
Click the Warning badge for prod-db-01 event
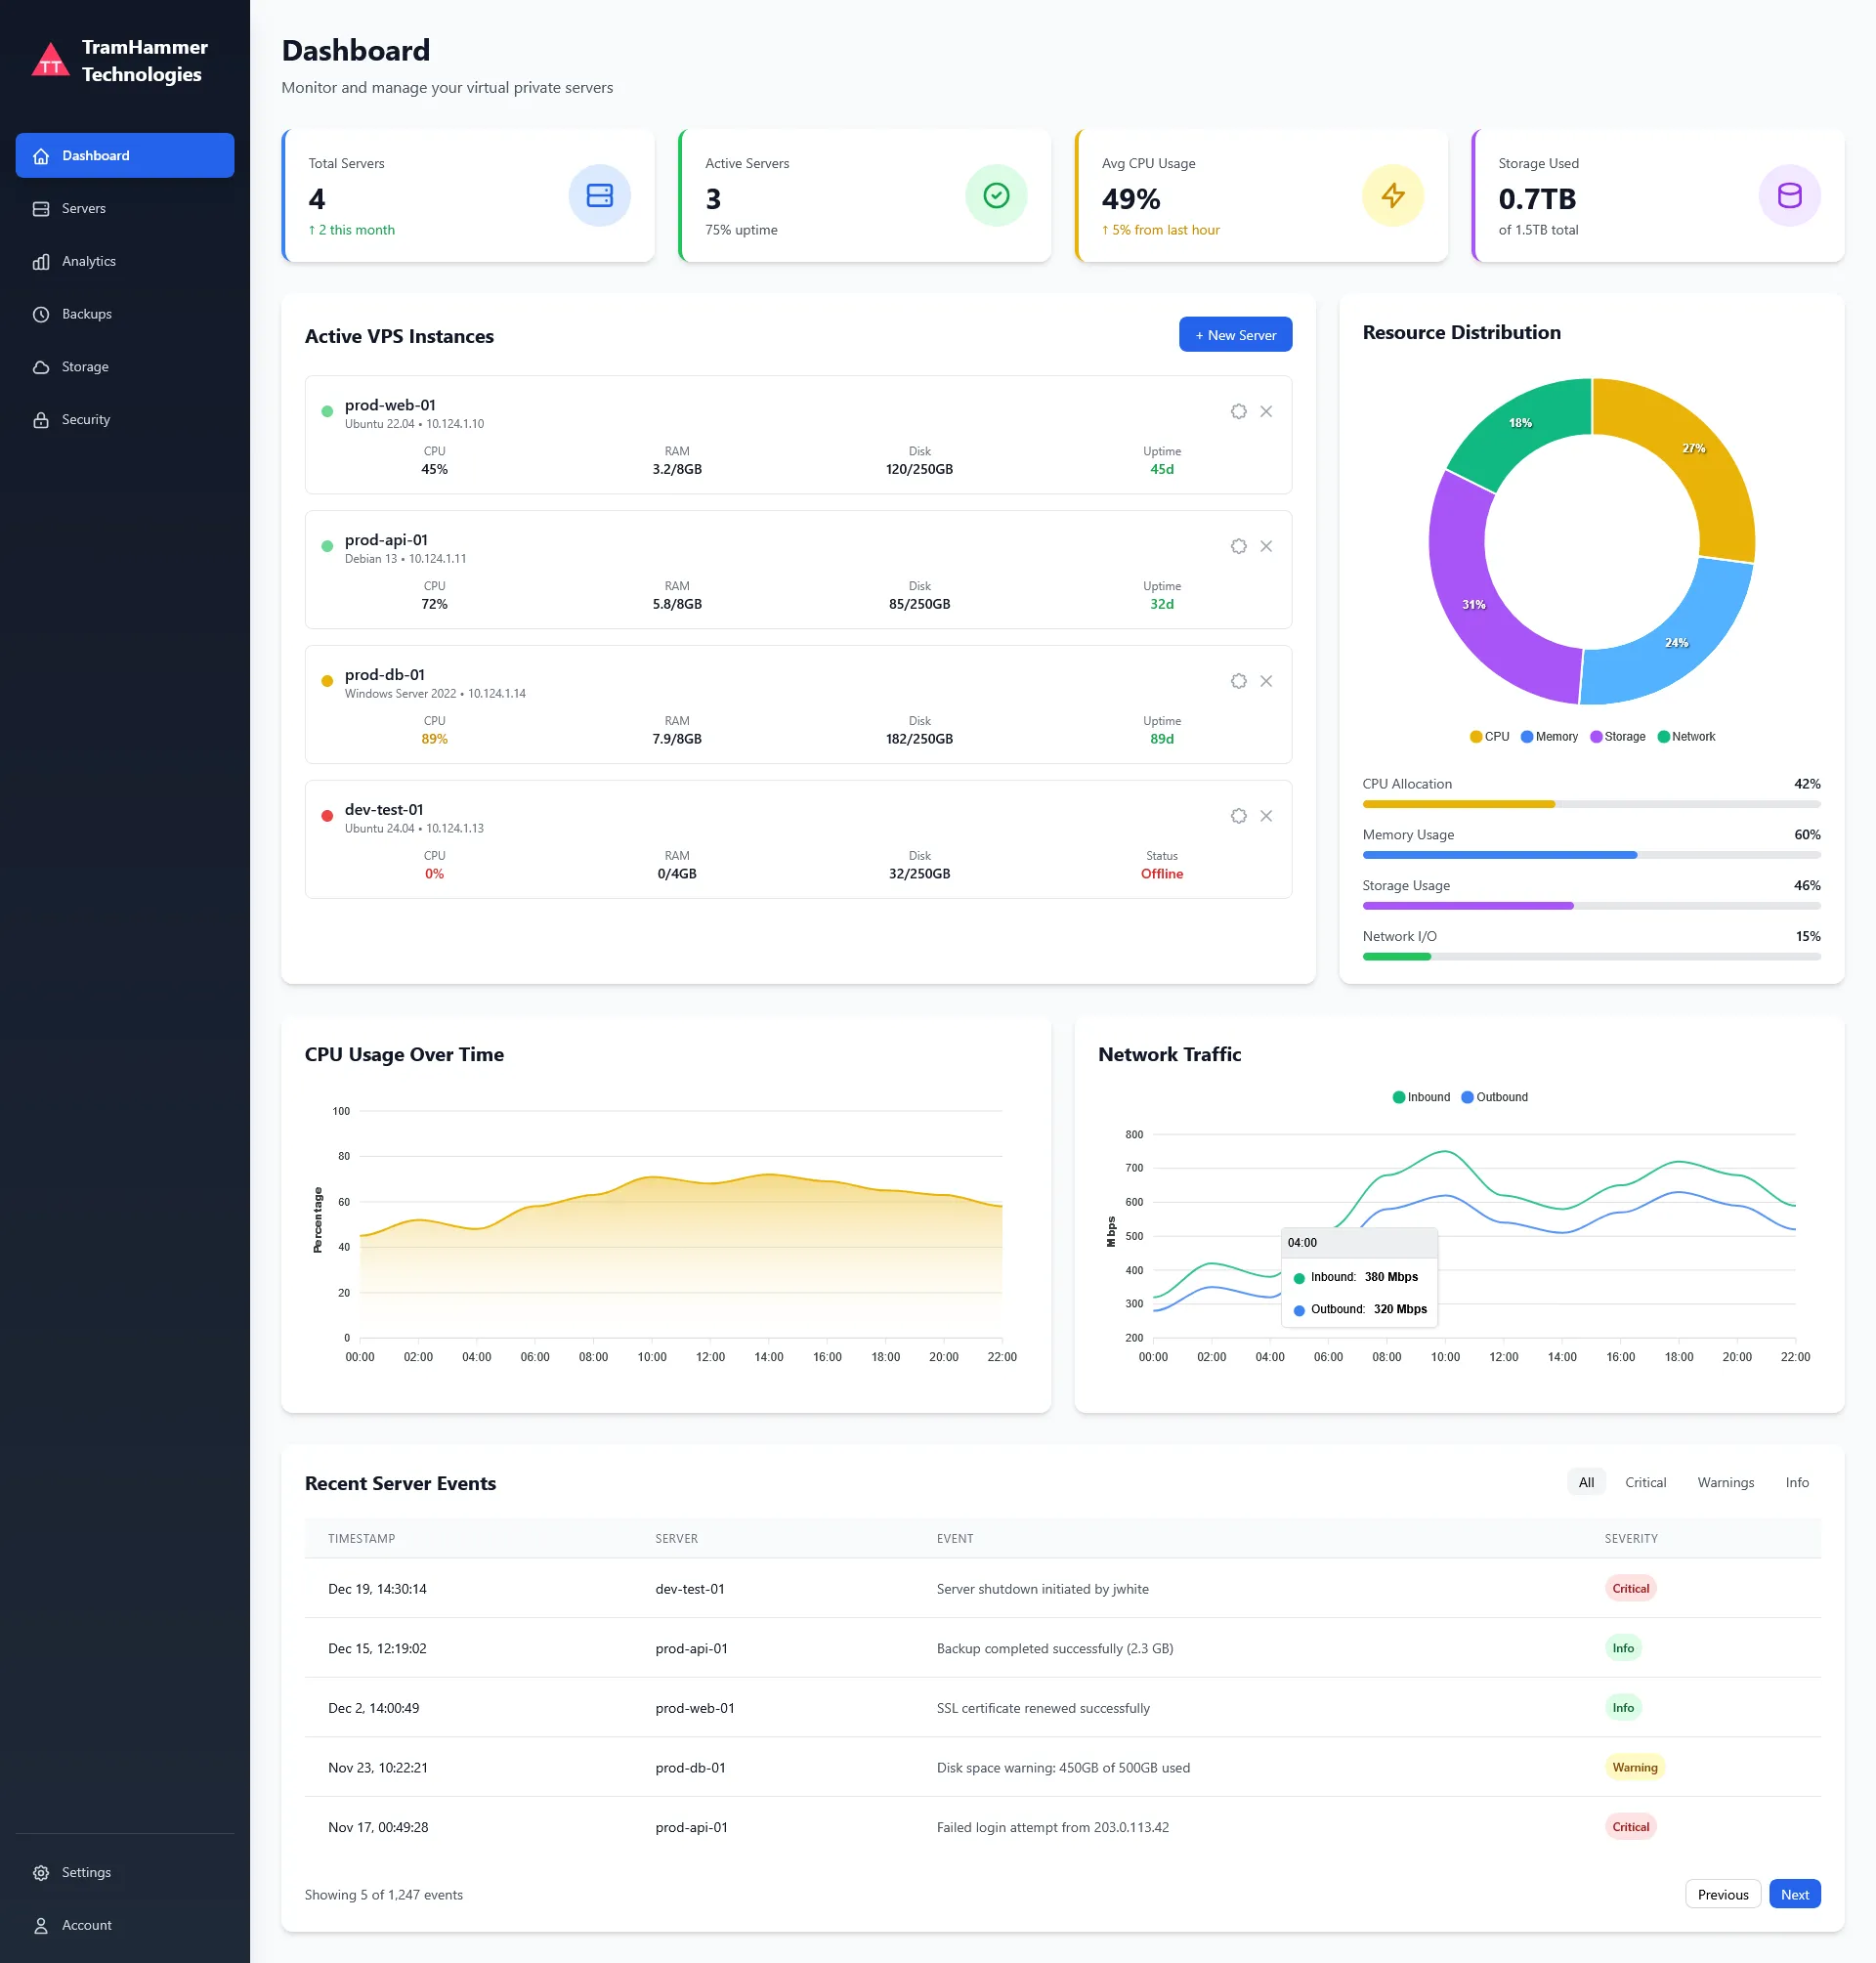pyautogui.click(x=1634, y=1768)
